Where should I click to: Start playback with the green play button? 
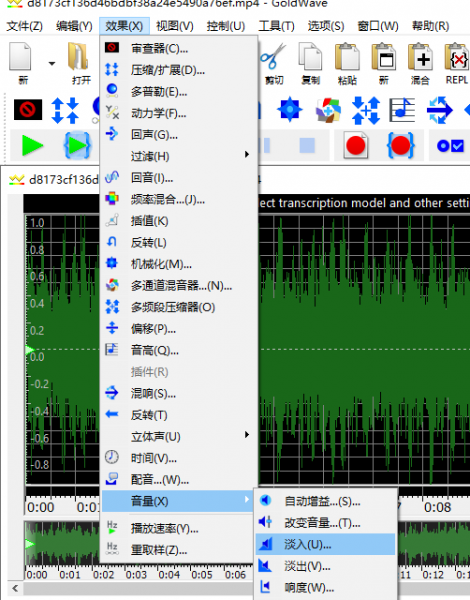32,145
